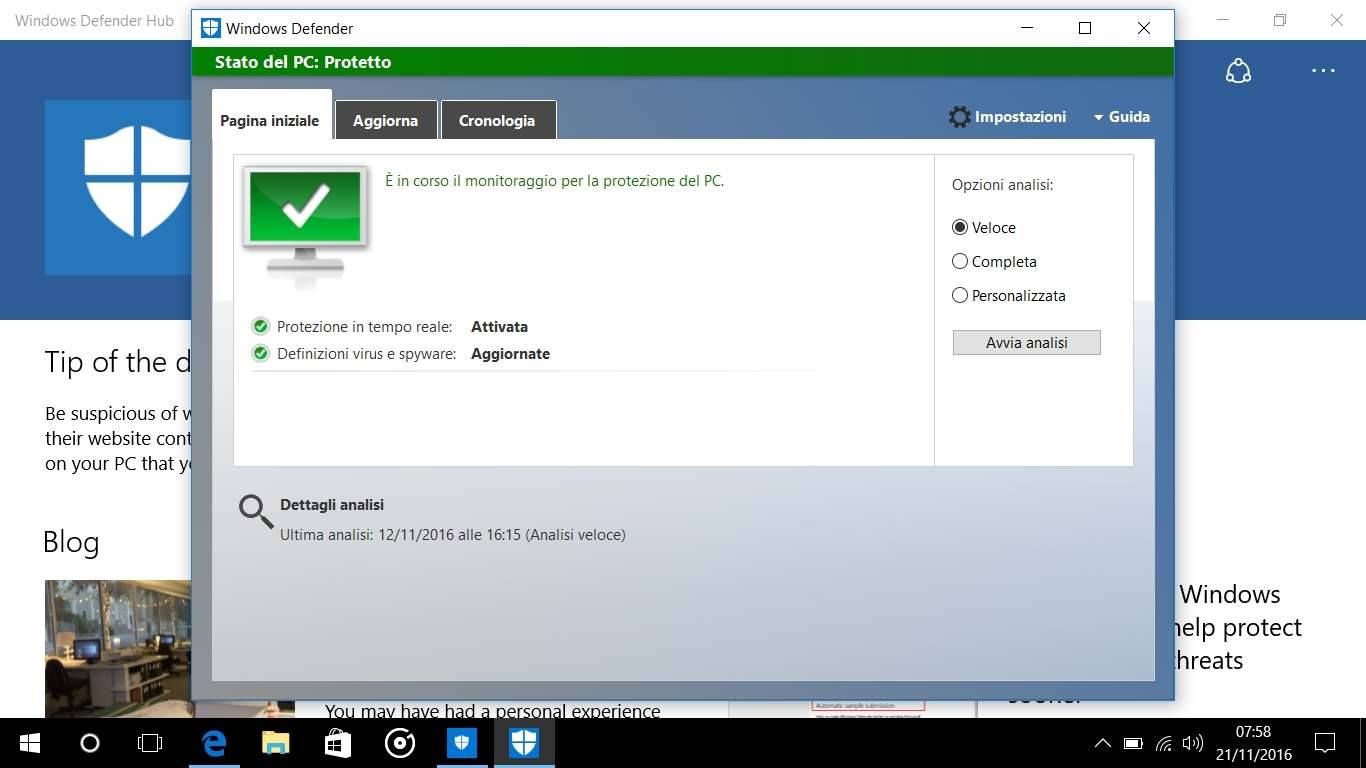Expand the Guida help dropdown

[1121, 117]
